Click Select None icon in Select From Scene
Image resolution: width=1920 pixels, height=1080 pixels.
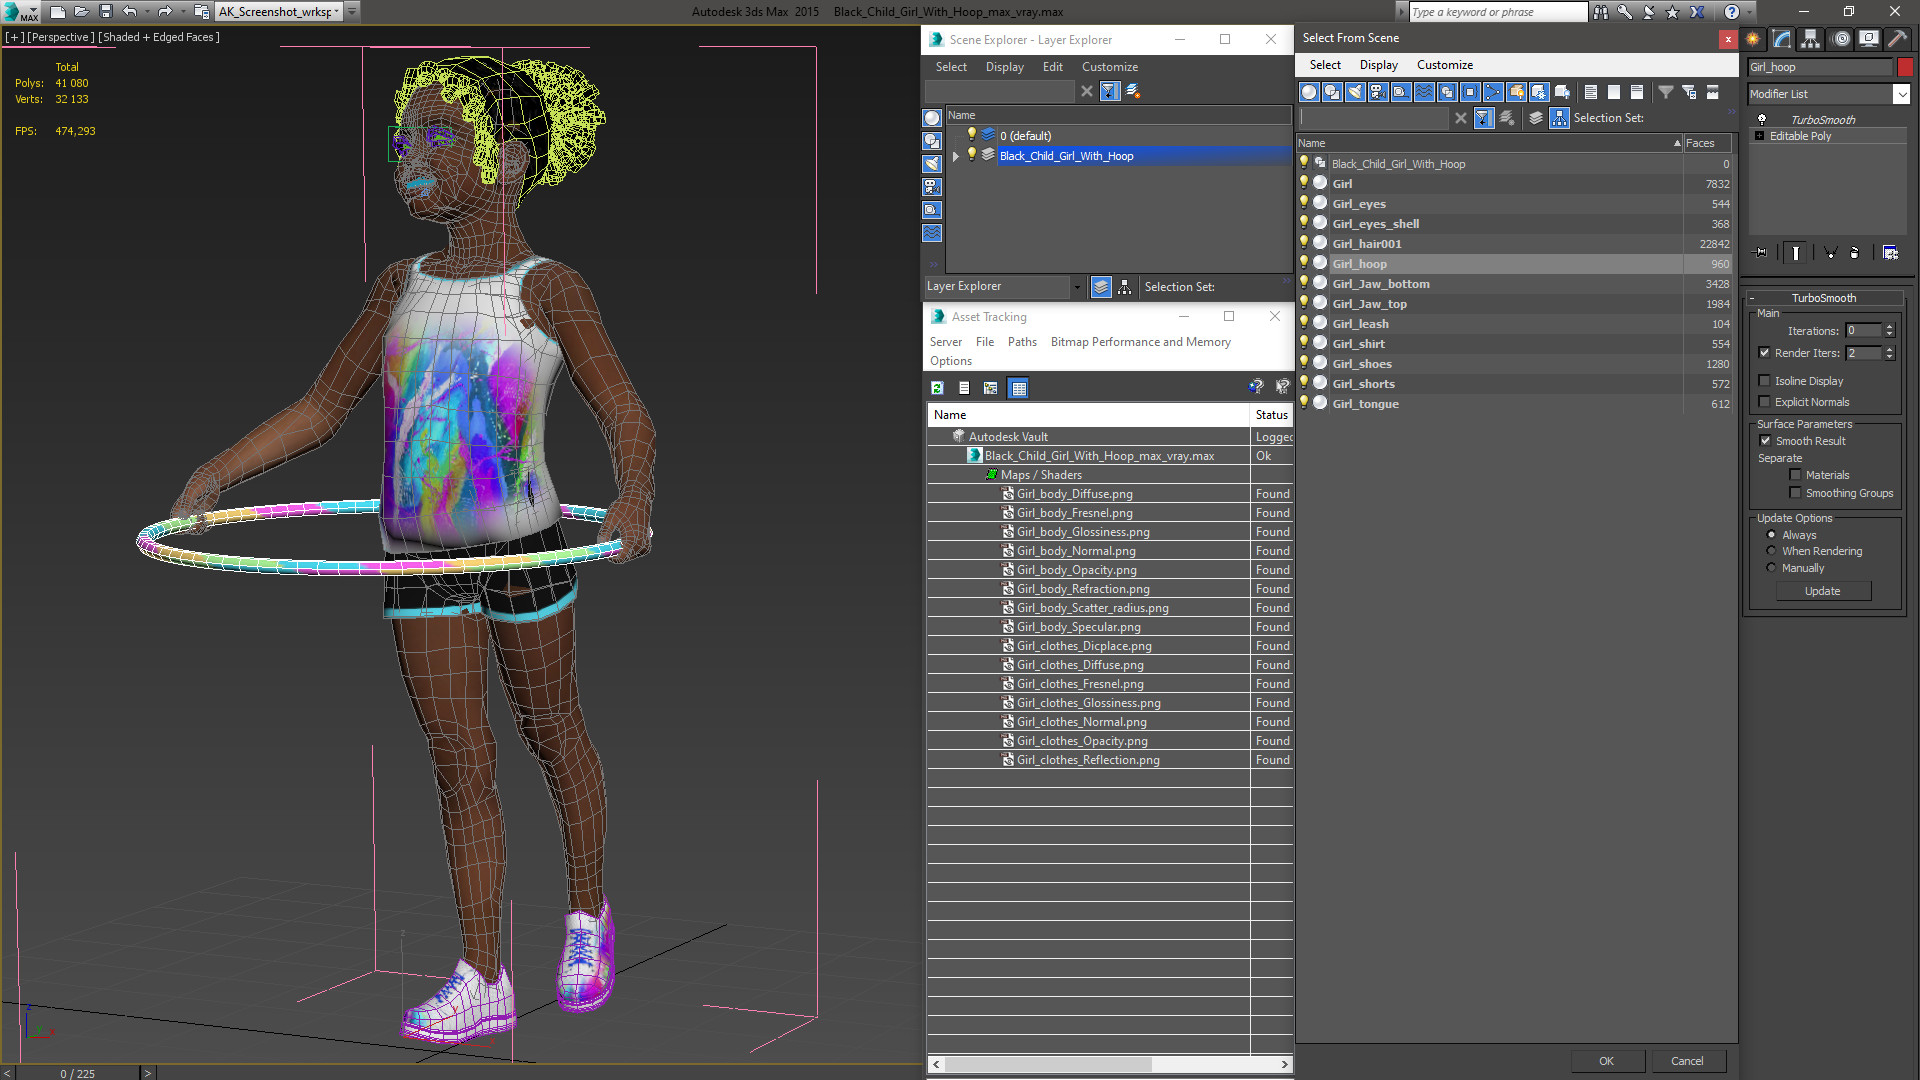click(x=1614, y=92)
